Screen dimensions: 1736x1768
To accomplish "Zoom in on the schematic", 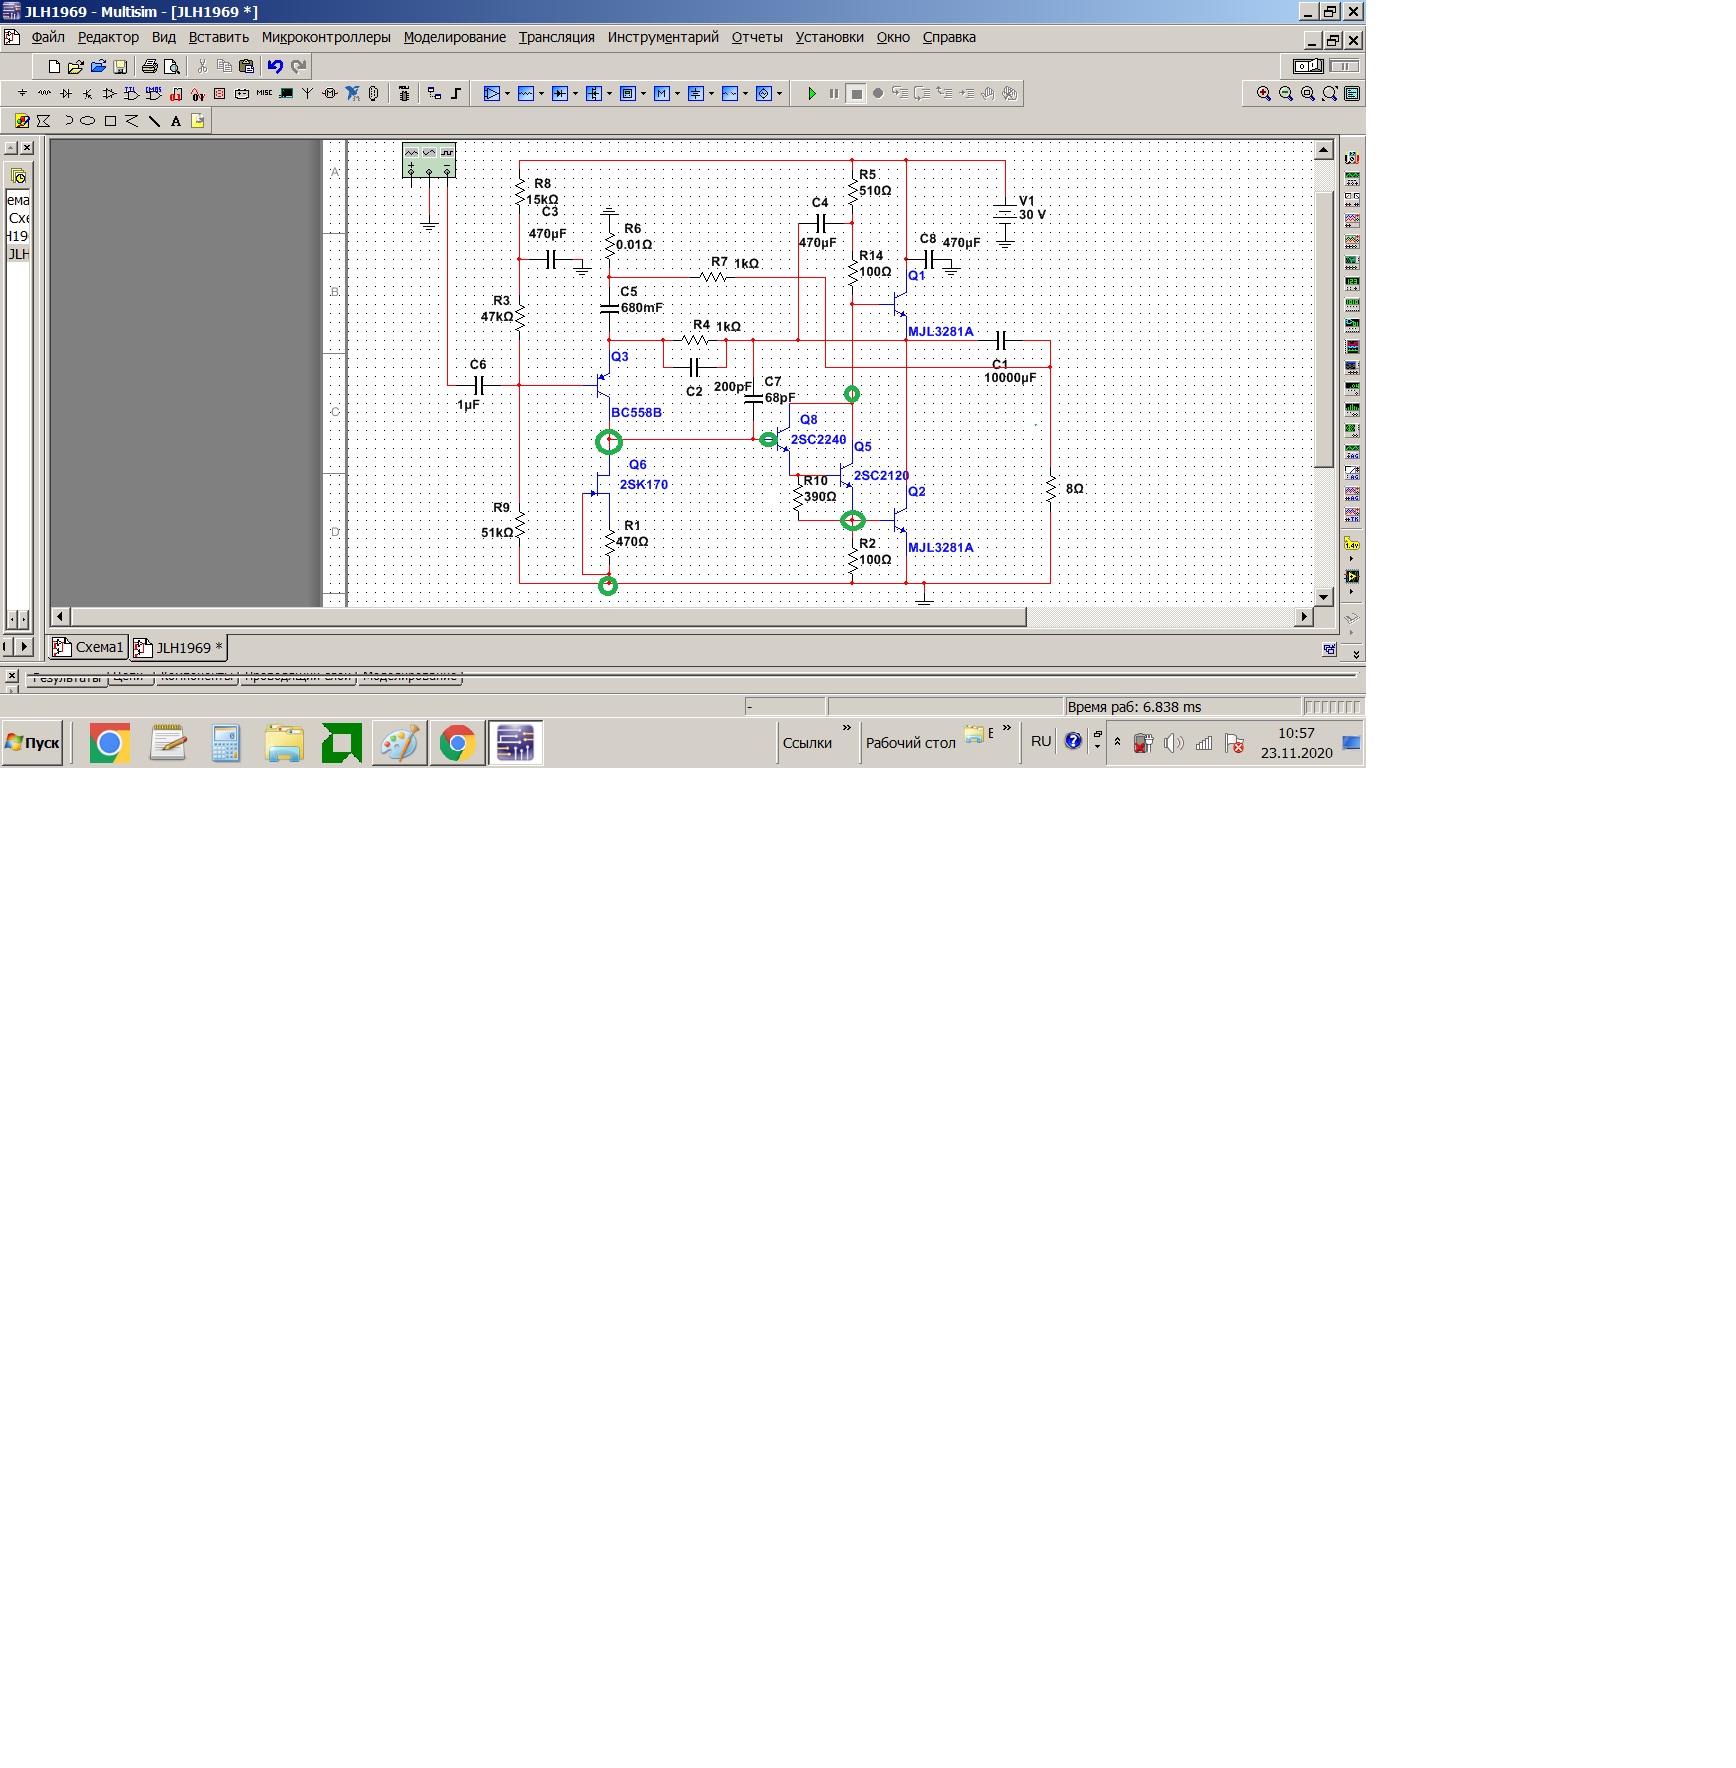I will [x=1264, y=93].
